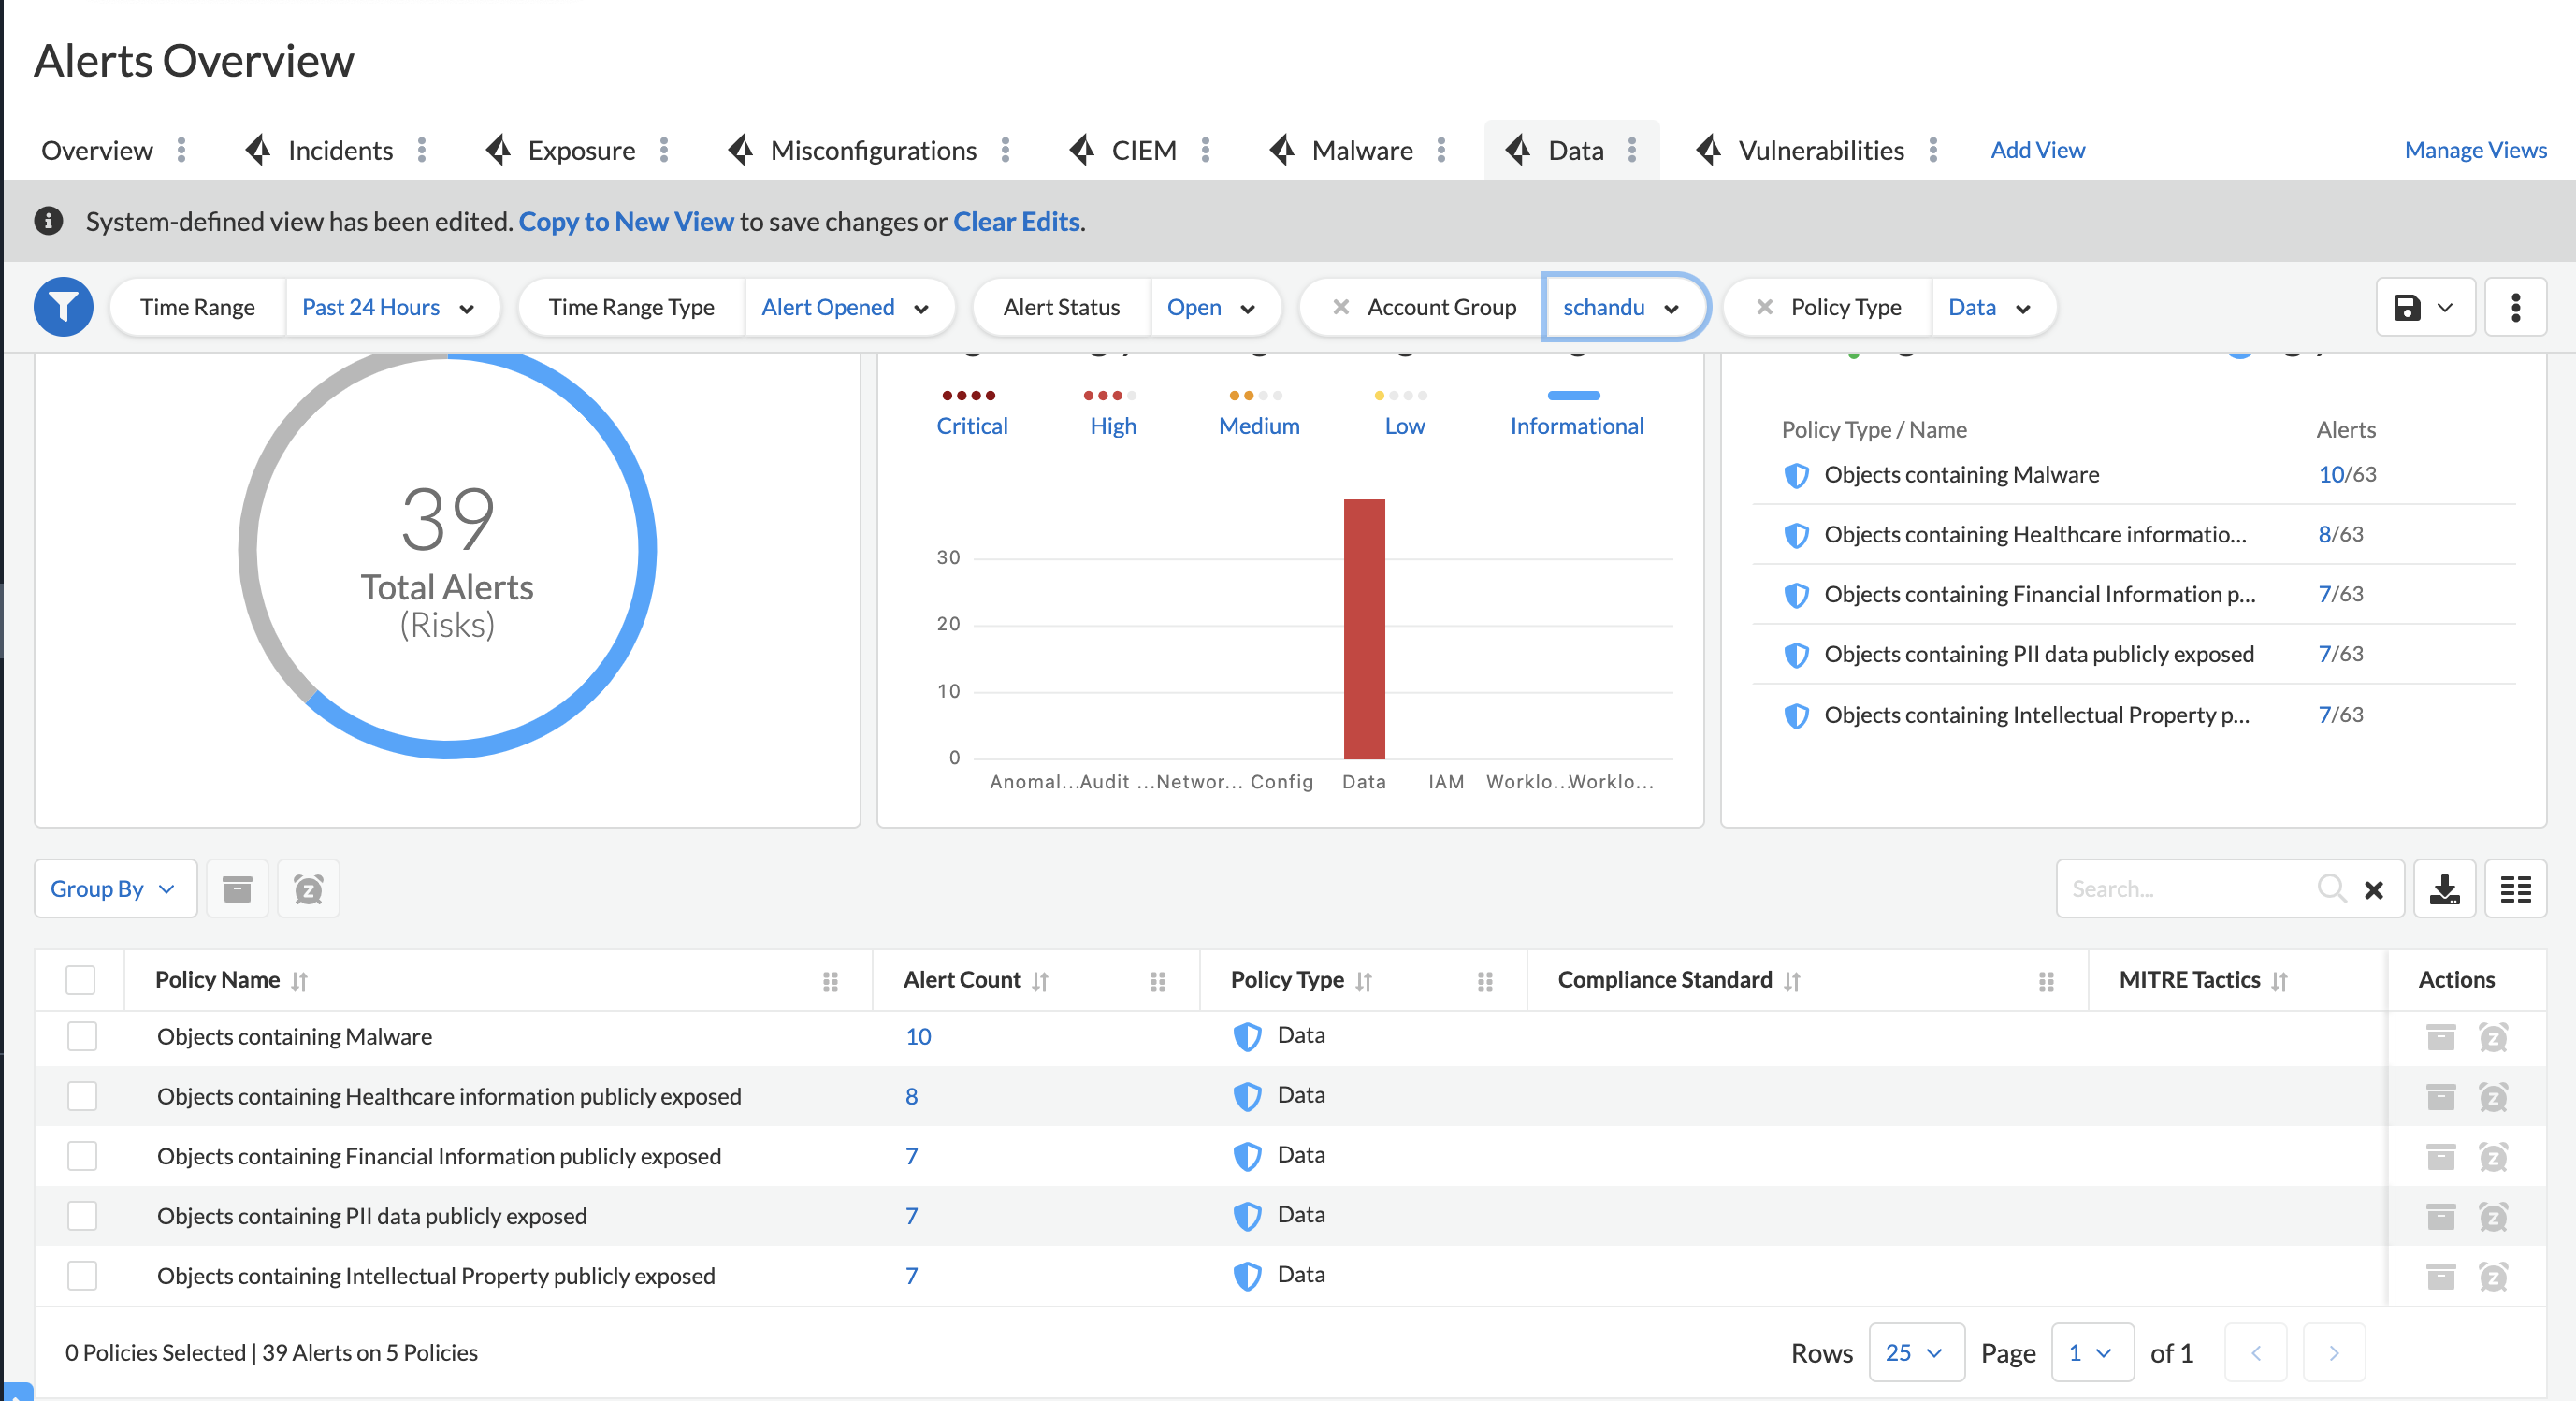Click the Group By dropdown button
The height and width of the screenshot is (1401, 2576).
point(112,888)
